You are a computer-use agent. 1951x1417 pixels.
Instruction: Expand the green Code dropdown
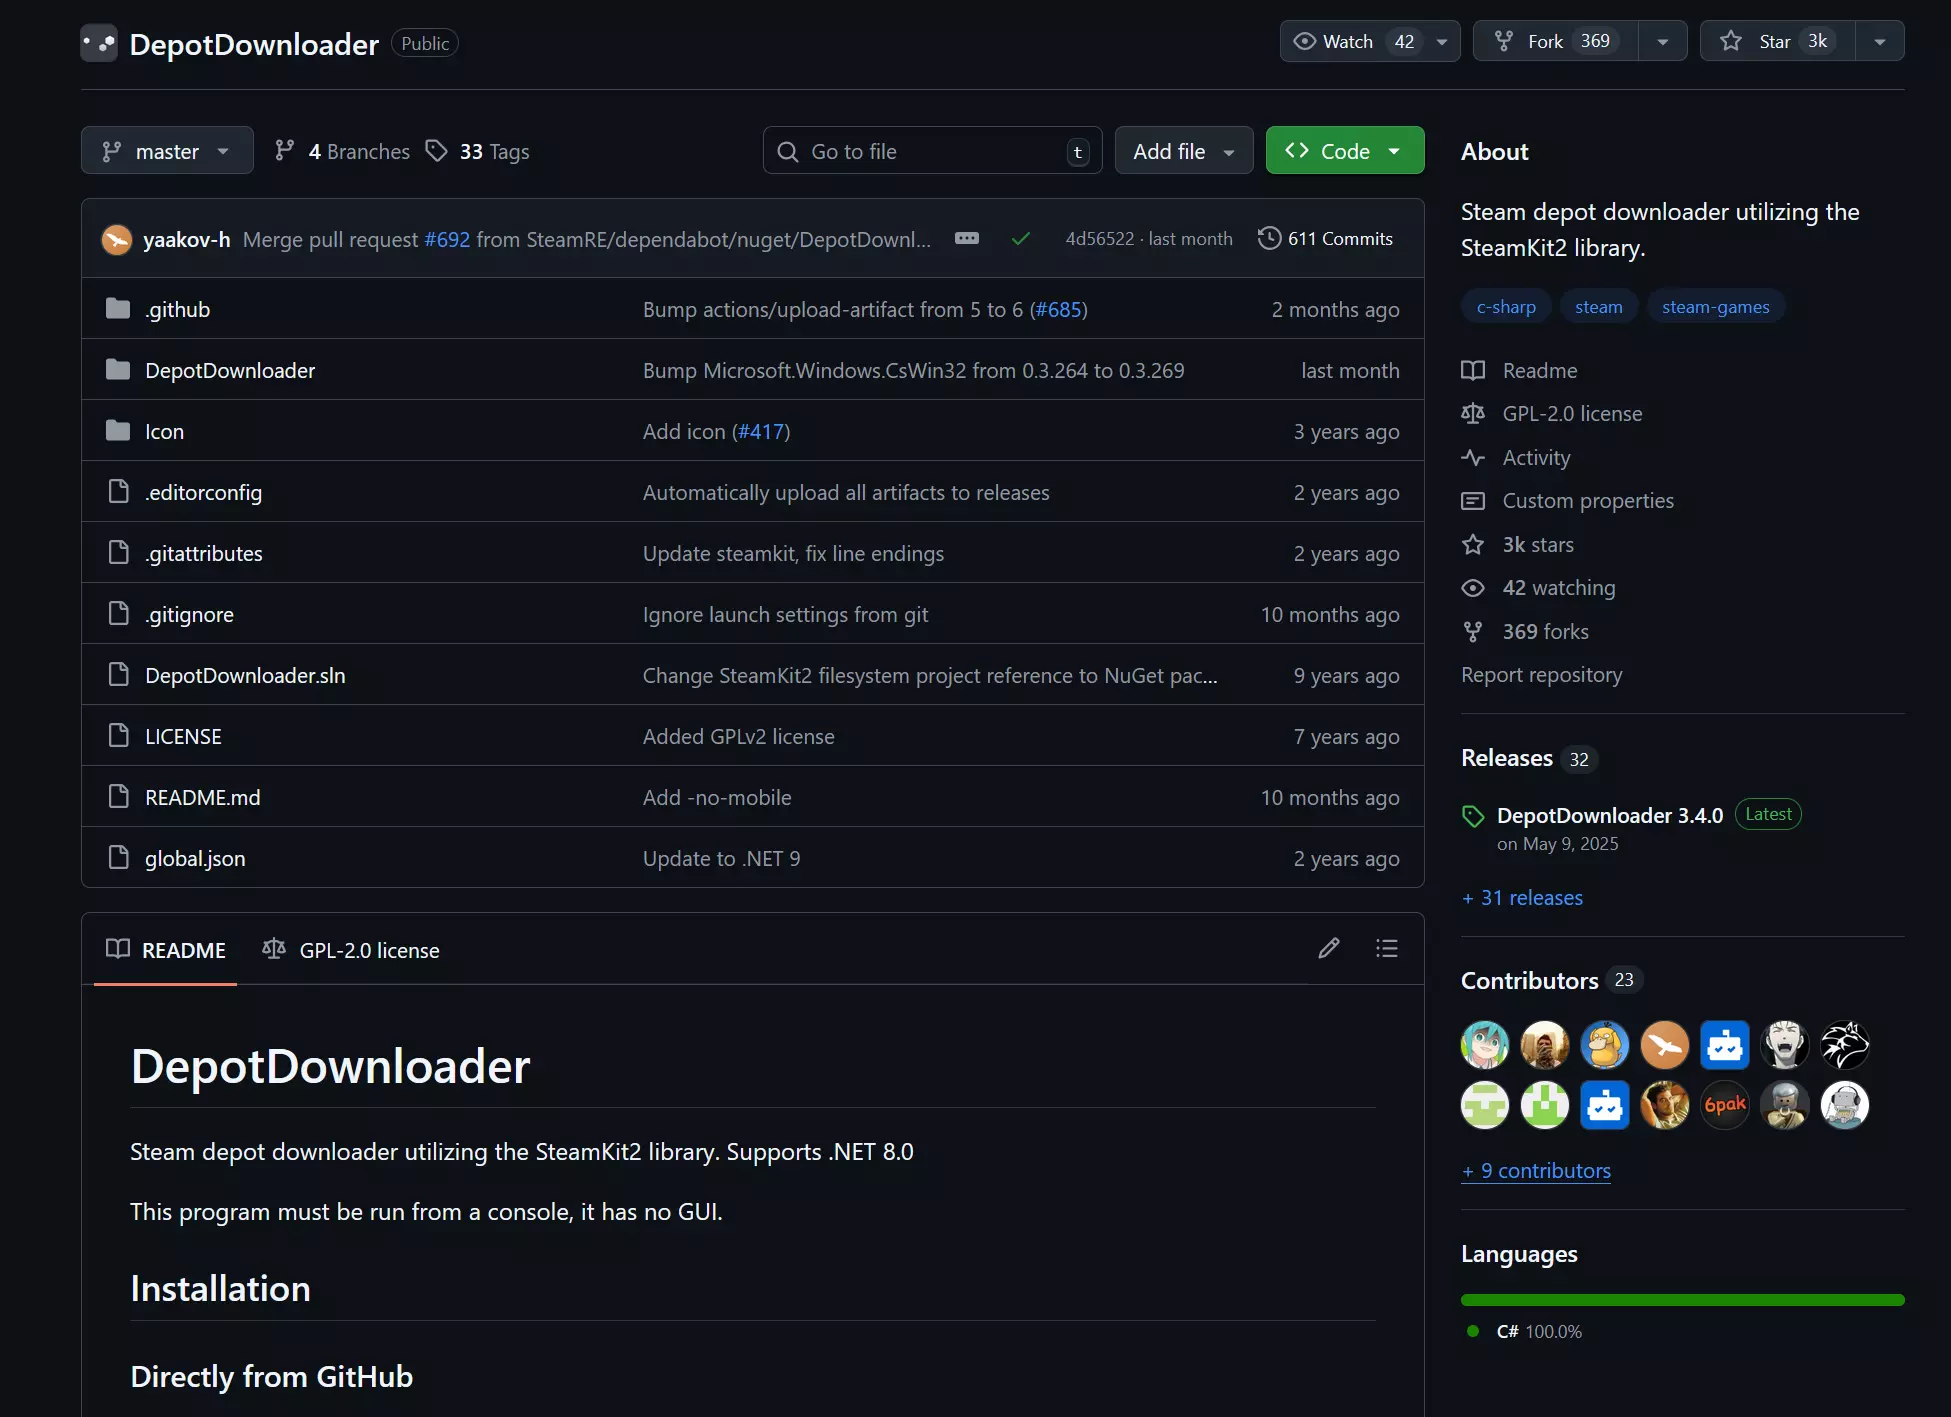coord(1344,151)
